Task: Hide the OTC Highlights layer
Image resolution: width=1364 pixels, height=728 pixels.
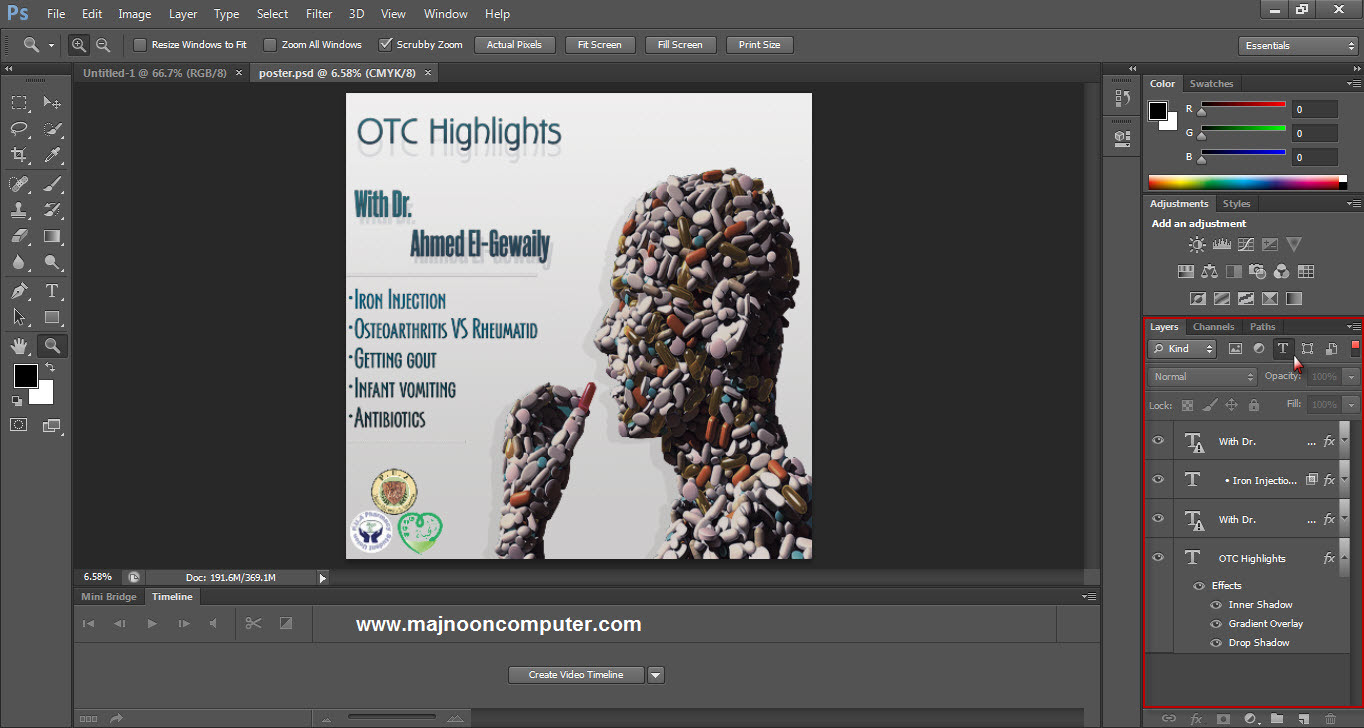Action: (x=1158, y=558)
